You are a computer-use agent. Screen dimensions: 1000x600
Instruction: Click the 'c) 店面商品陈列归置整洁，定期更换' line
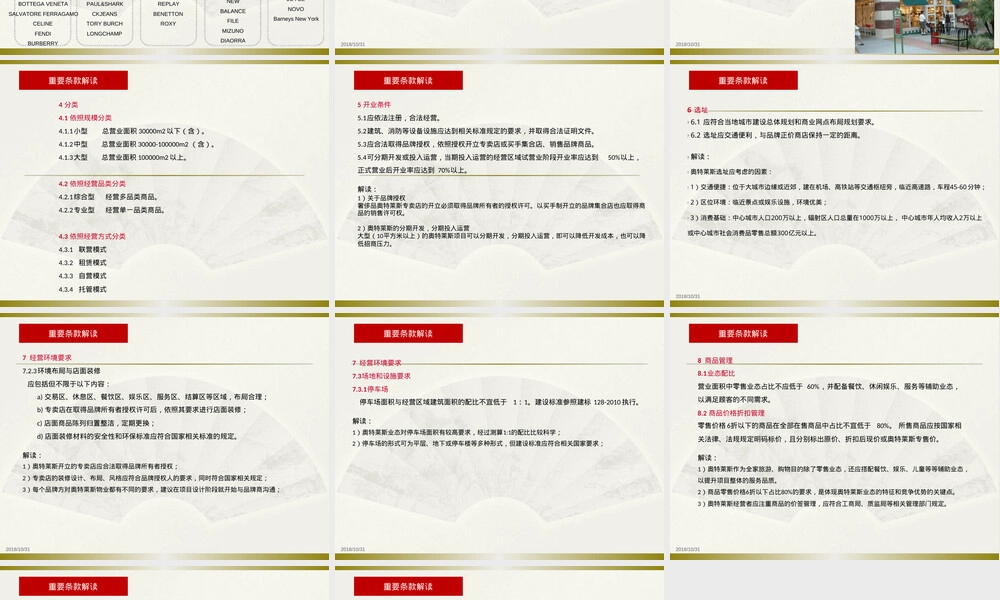[x=96, y=423]
